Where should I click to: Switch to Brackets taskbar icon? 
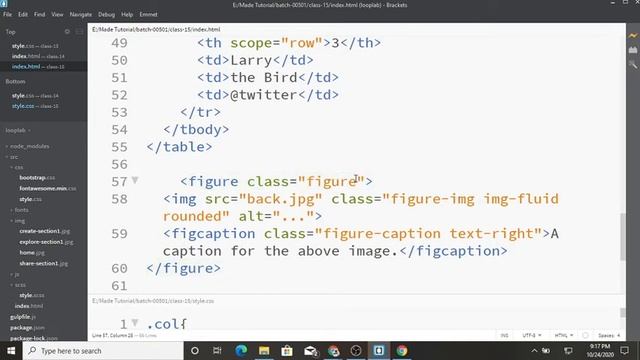coord(379,351)
